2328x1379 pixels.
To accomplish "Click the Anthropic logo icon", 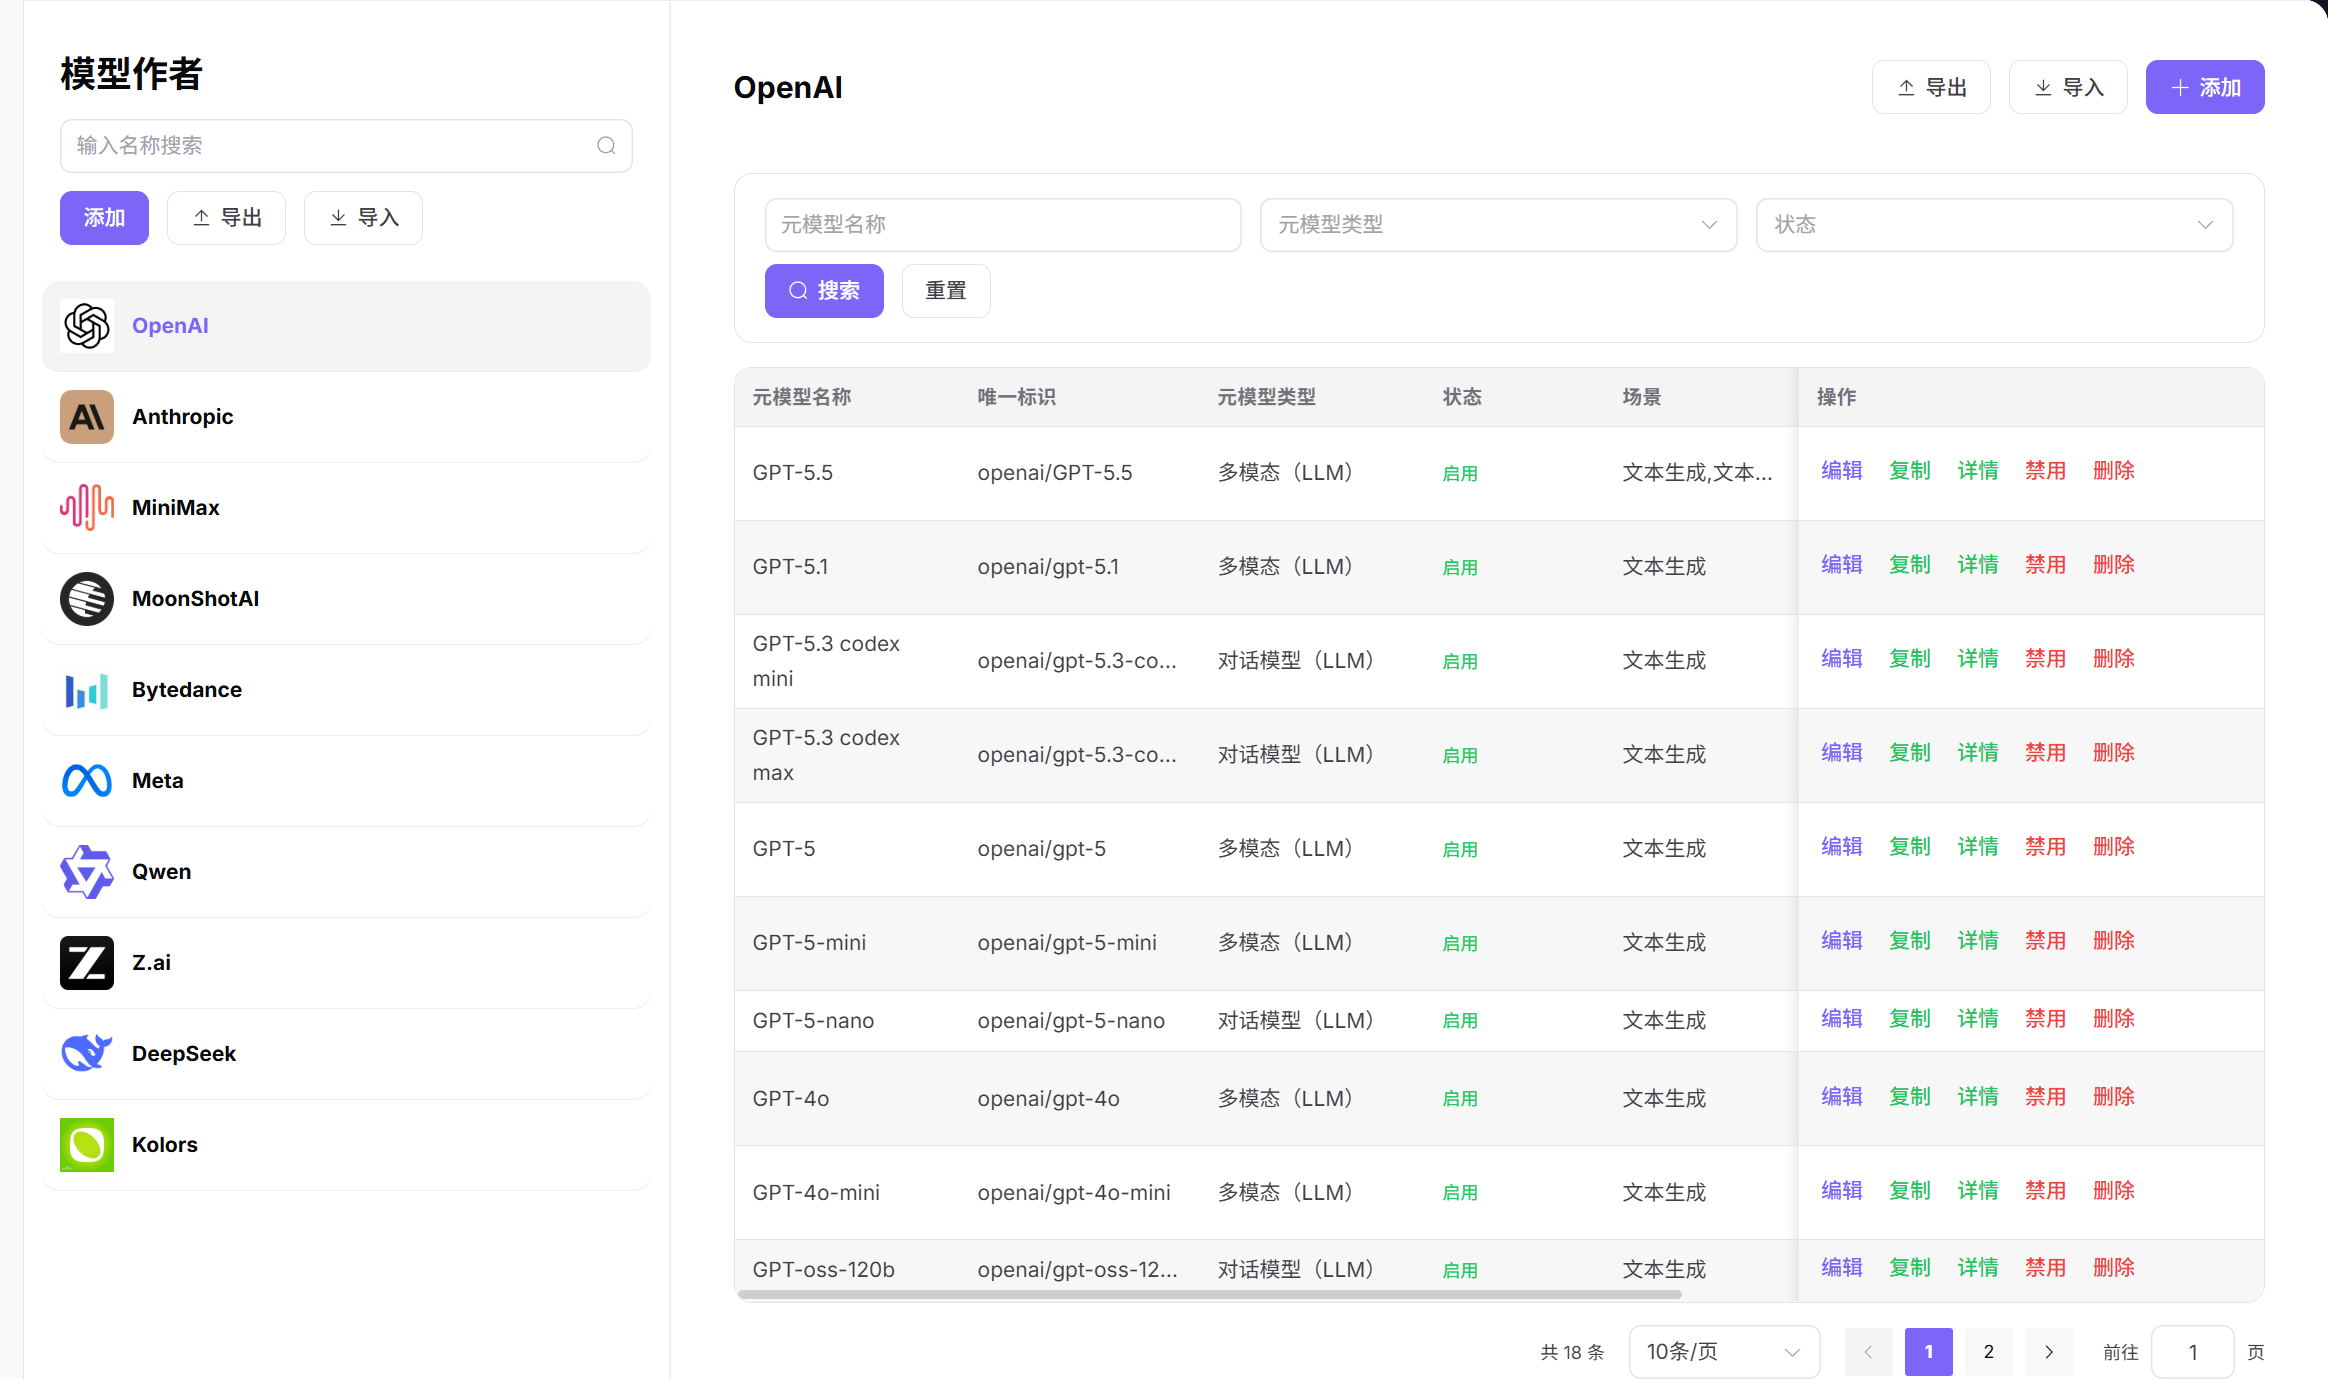I will tap(87, 417).
